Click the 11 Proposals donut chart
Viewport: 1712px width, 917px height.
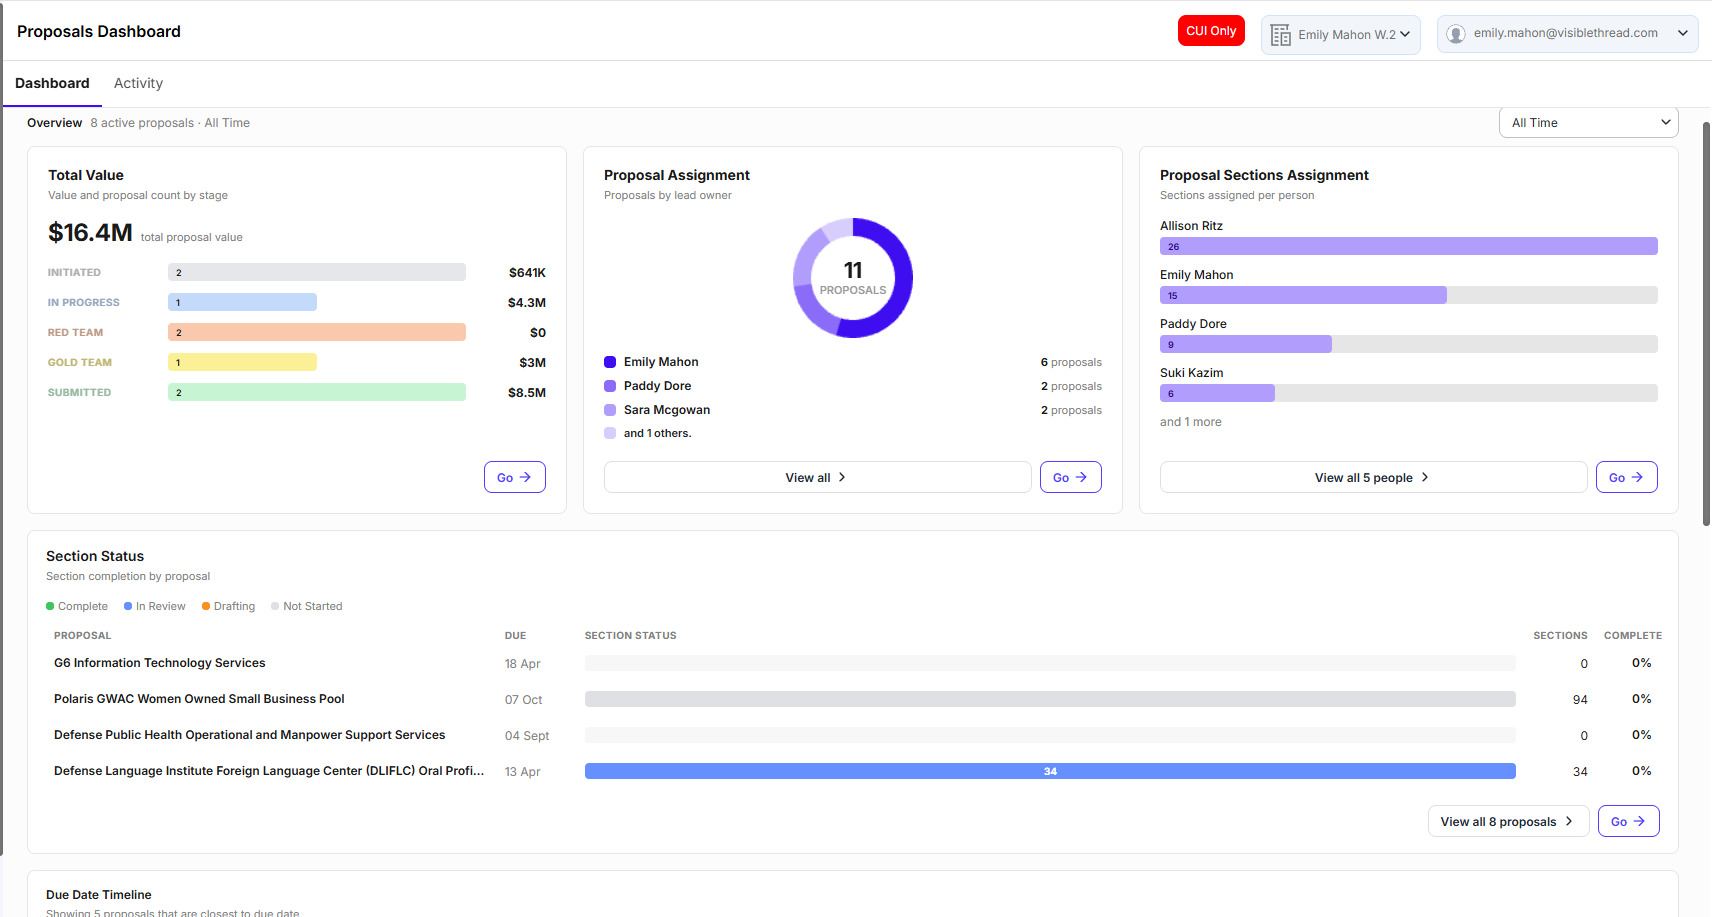pyautogui.click(x=853, y=278)
